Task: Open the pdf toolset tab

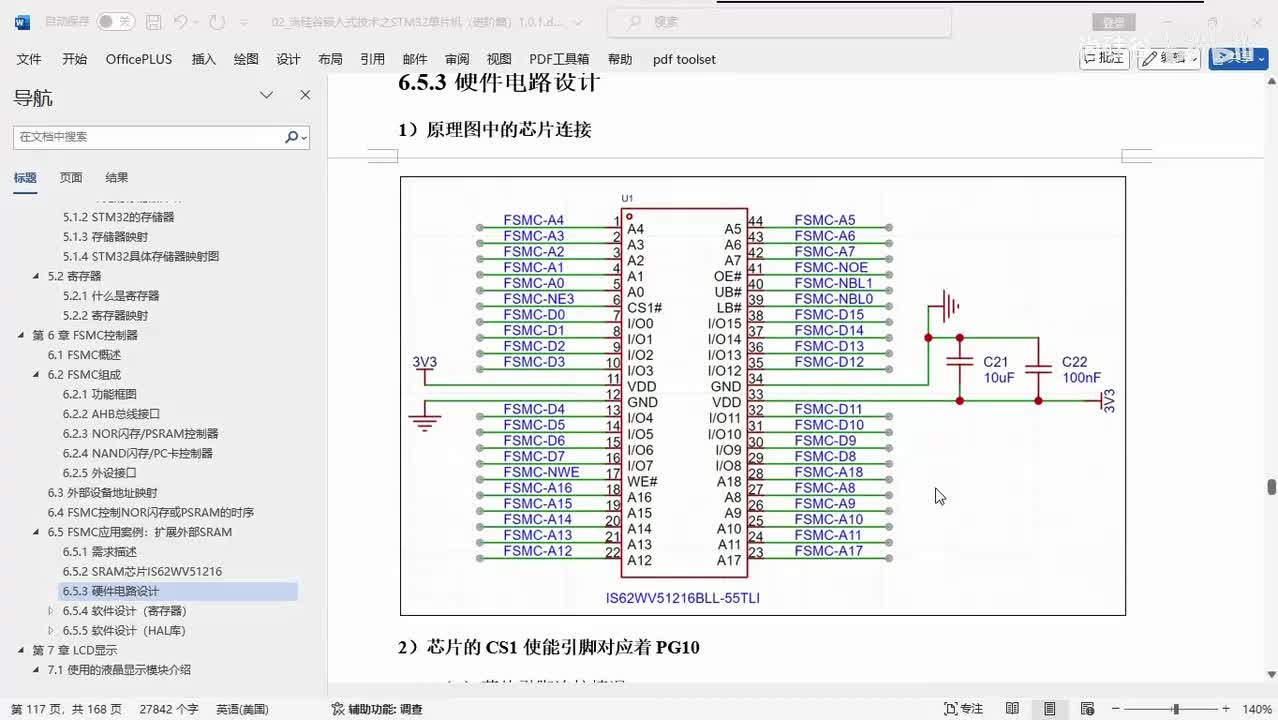Action: point(684,59)
